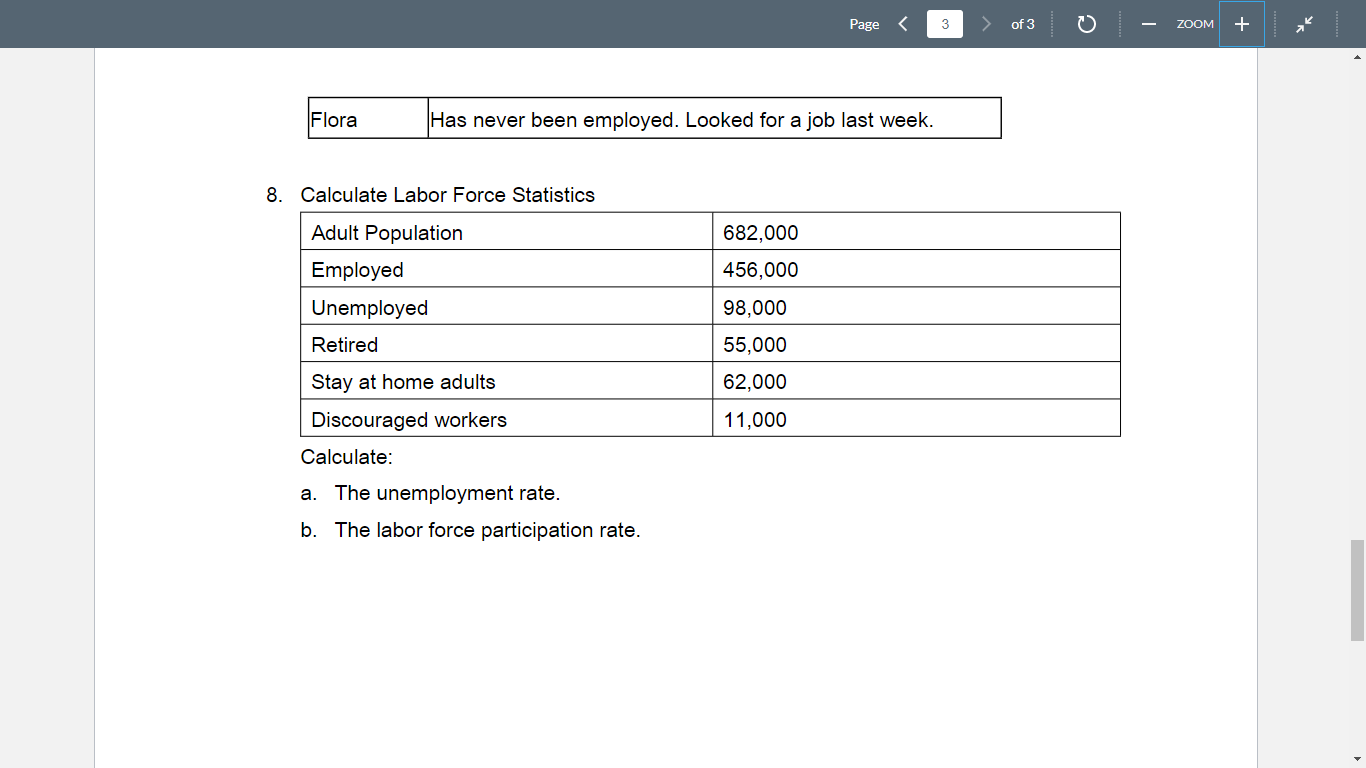The height and width of the screenshot is (768, 1366).
Task: Click the shrink-to-fit arrows icon
Action: pyautogui.click(x=1305, y=23)
